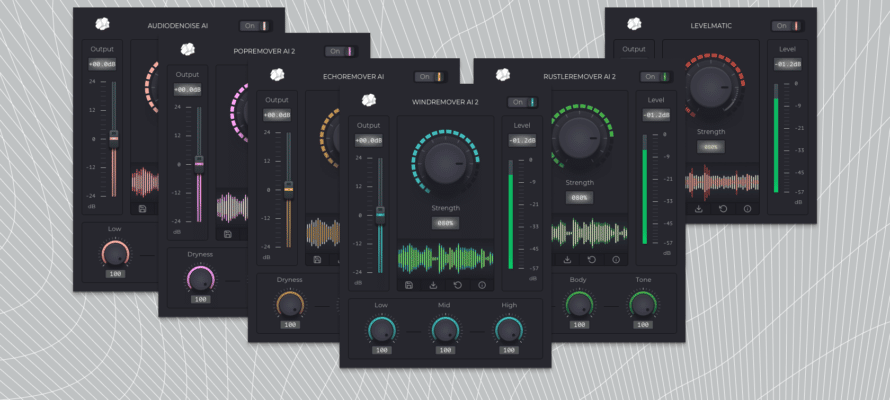Click the reset icon in WindRemover AI 2
Screen dimensions: 890x400
tap(457, 285)
